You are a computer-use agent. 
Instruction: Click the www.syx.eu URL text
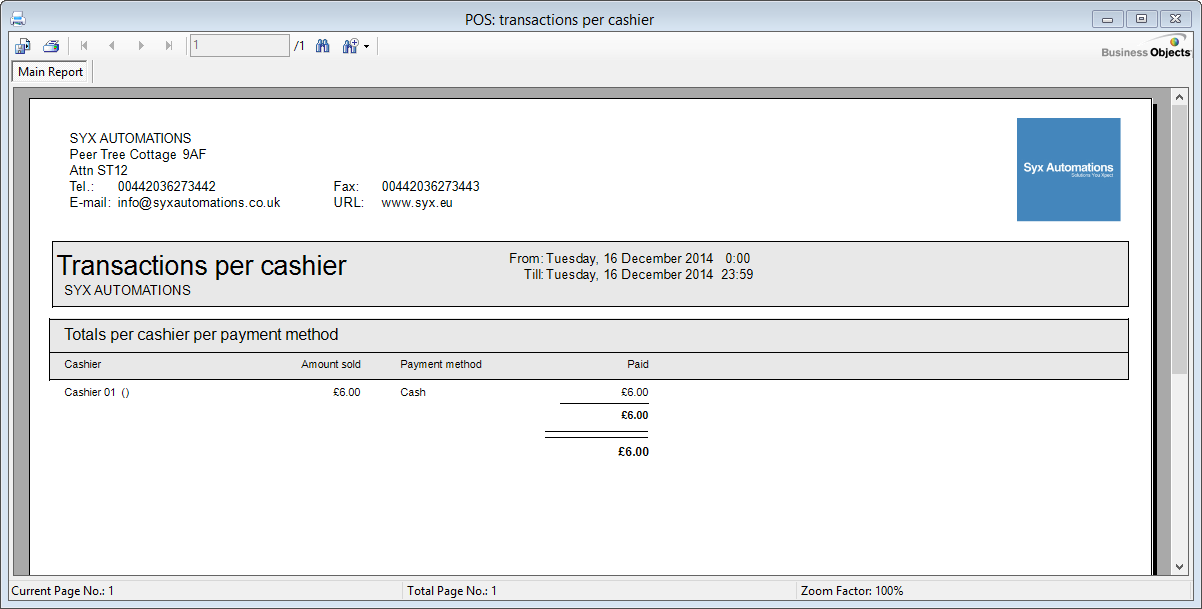417,202
